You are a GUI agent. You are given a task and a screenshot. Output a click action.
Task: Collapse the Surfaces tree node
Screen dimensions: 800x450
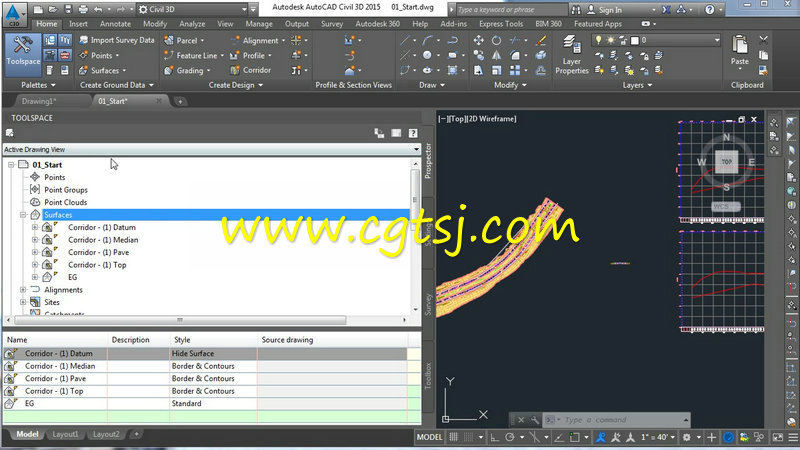(x=23, y=215)
